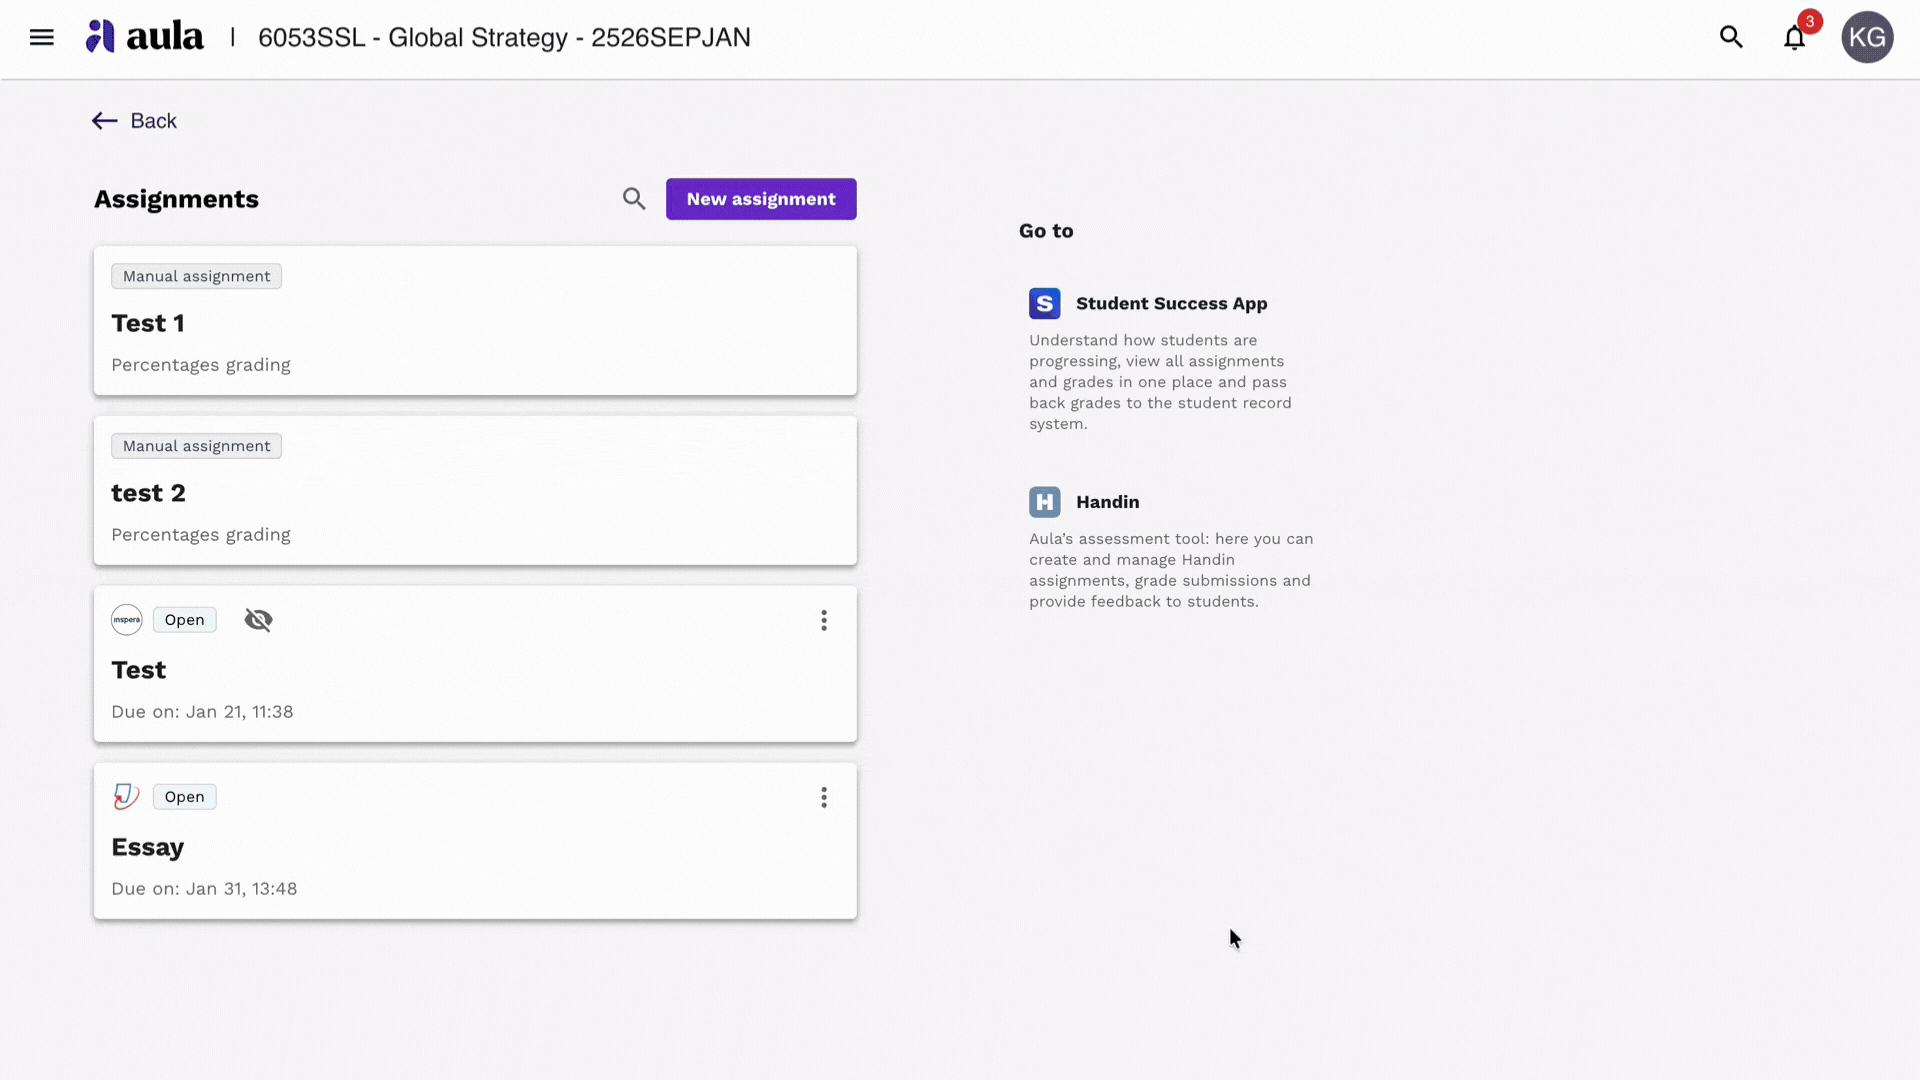The width and height of the screenshot is (1920, 1080).
Task: Open the Essay assignment
Action: [475, 841]
